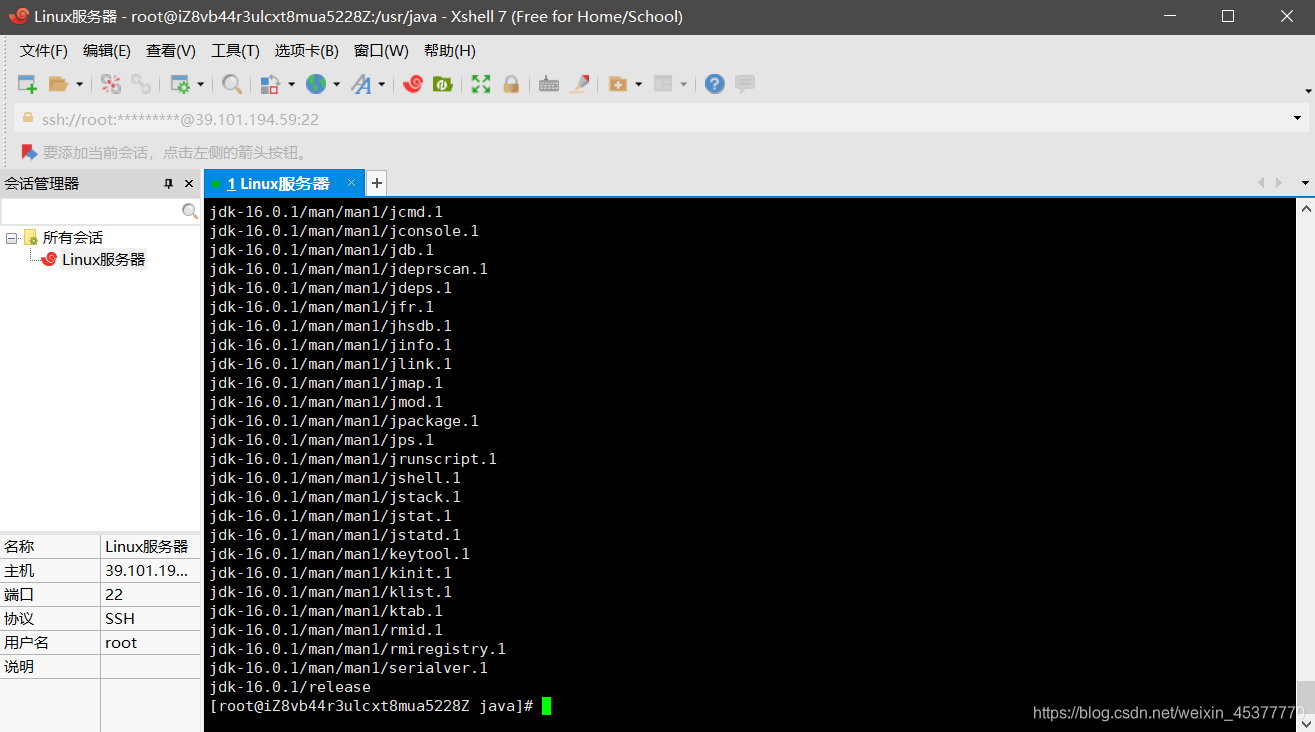Open the 窗口(W) menu
1315x732 pixels.
[x=381, y=51]
